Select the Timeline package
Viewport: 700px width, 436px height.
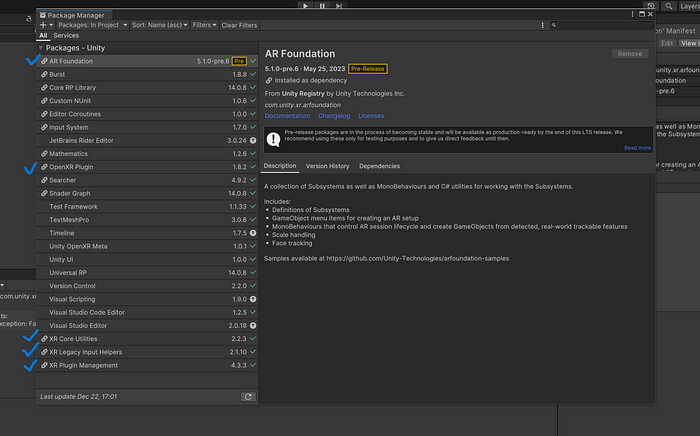147,233
